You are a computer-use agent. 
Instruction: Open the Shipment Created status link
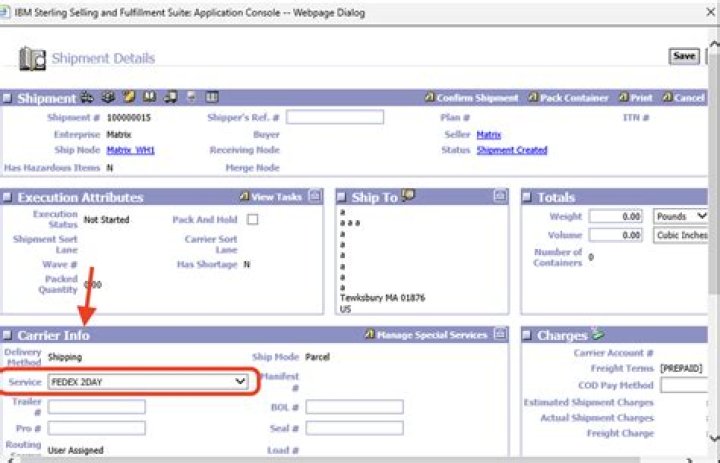pos(512,150)
